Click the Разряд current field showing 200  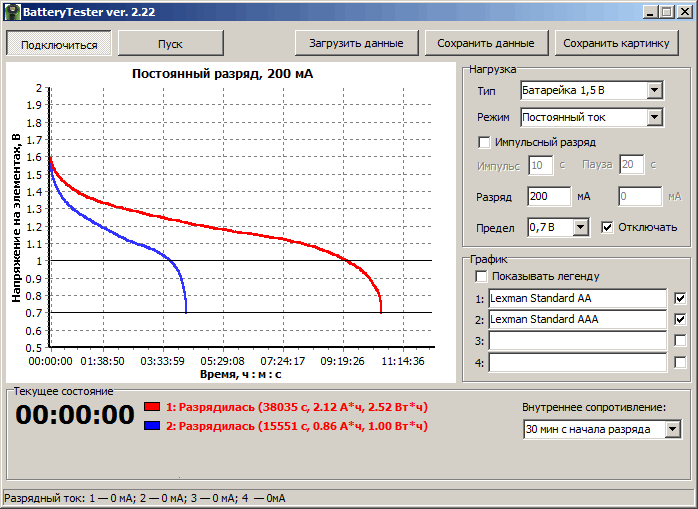[549, 196]
